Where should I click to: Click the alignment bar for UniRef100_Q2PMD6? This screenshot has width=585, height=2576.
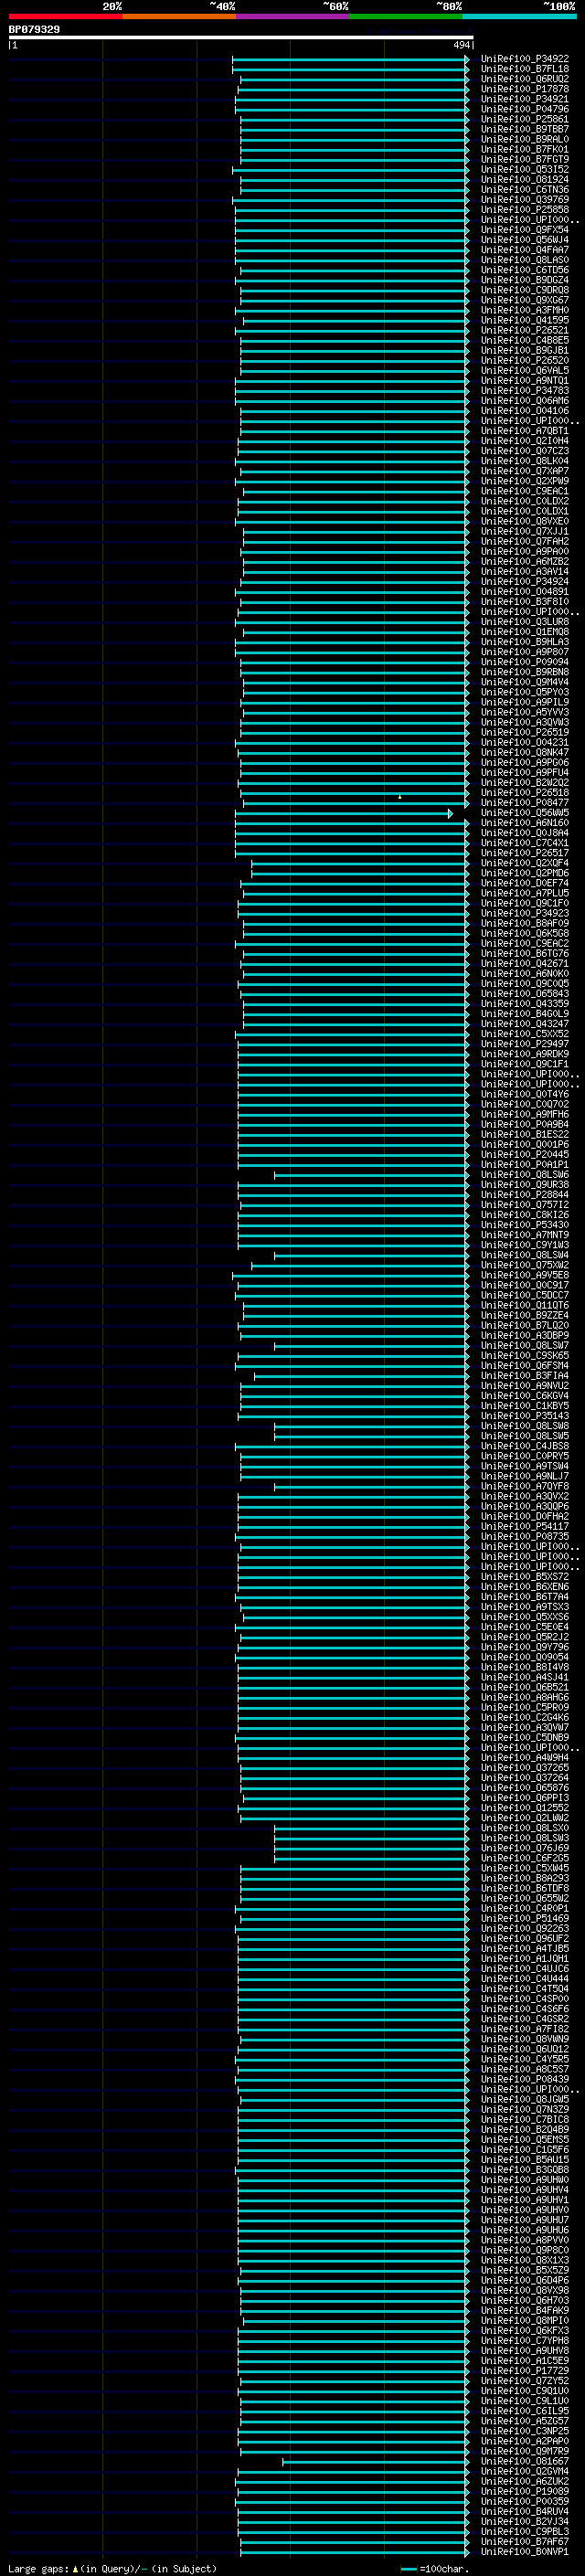pos(360,874)
